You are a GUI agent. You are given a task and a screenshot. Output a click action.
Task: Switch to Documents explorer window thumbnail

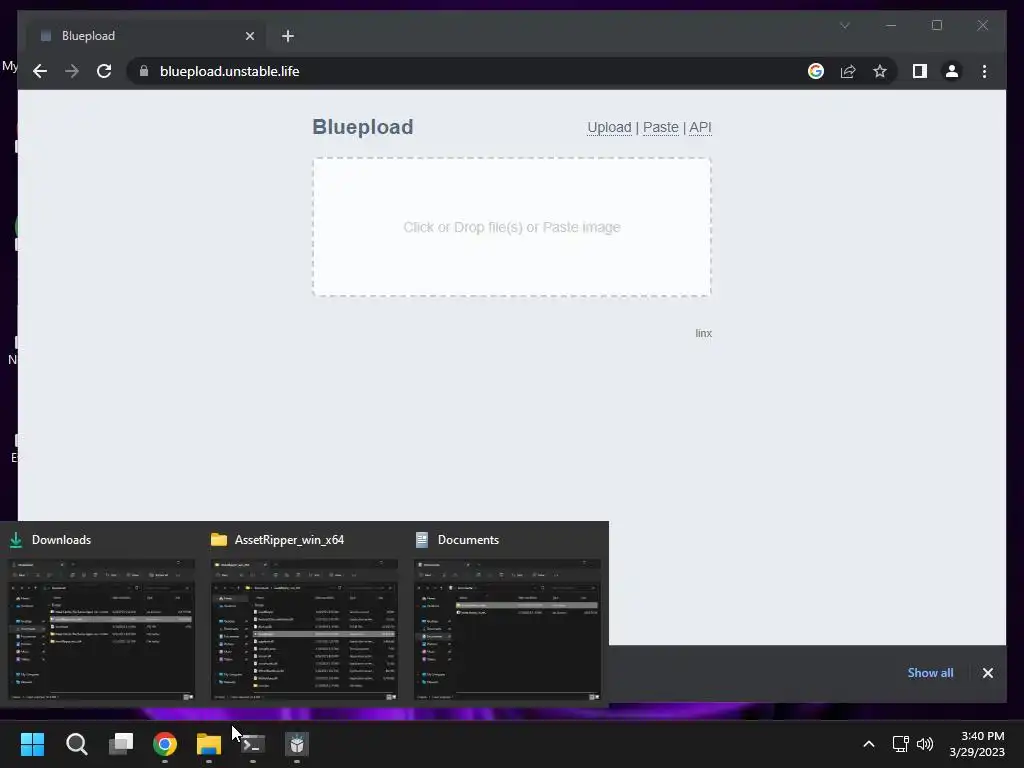[507, 630]
